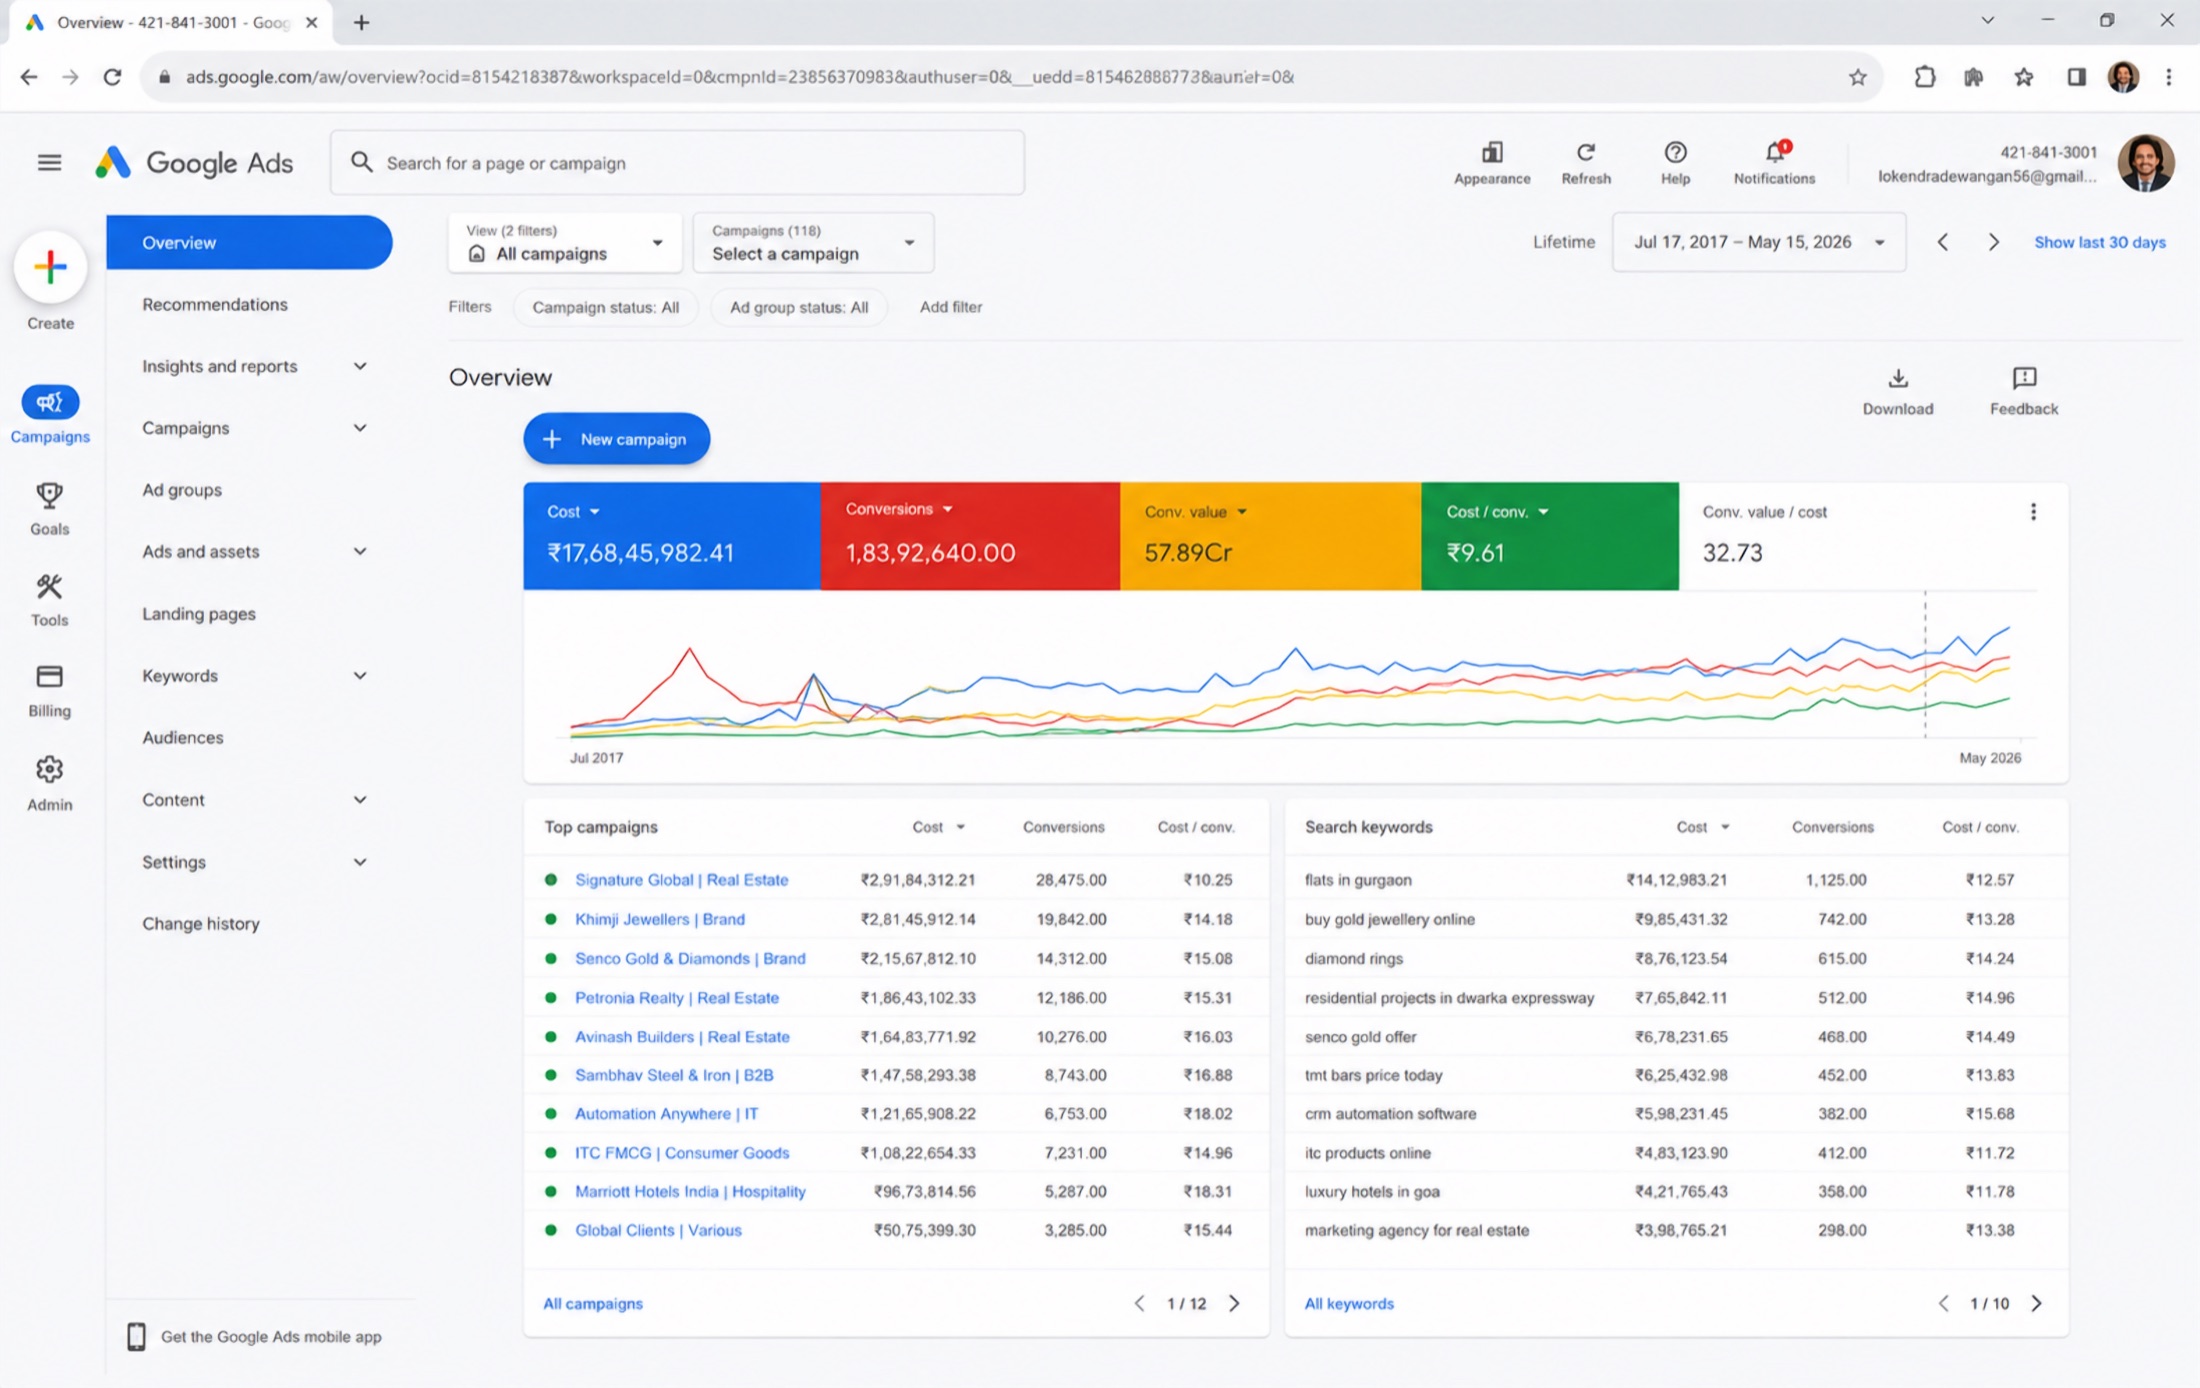The image size is (2200, 1388).
Task: Open browser side panel icon
Action: pyautogui.click(x=2076, y=77)
